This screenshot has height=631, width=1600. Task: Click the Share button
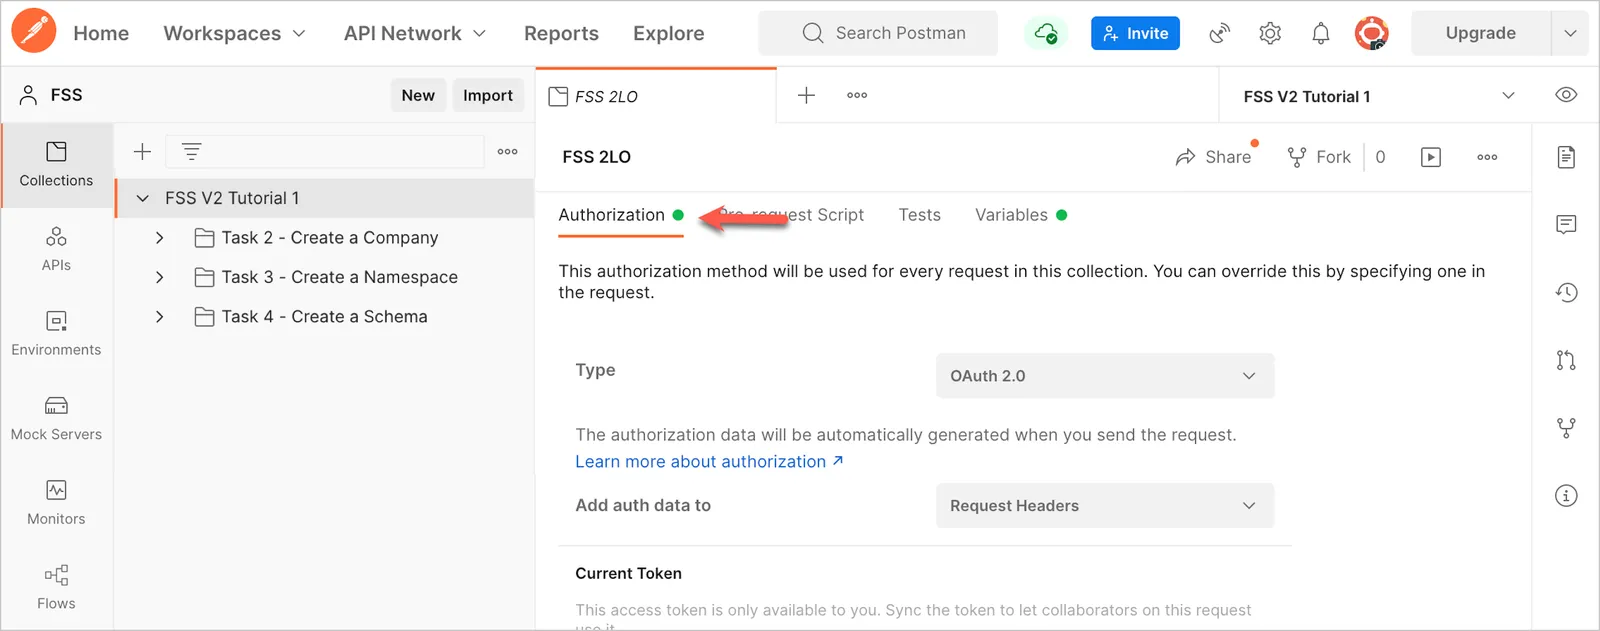coord(1213,157)
